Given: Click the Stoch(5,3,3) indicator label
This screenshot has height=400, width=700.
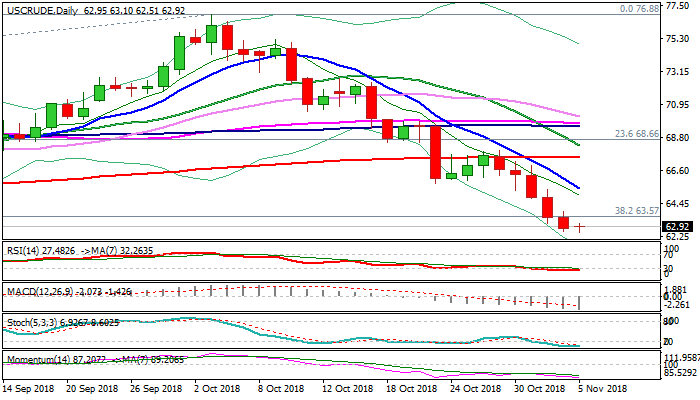Looking at the screenshot, I should (x=27, y=324).
